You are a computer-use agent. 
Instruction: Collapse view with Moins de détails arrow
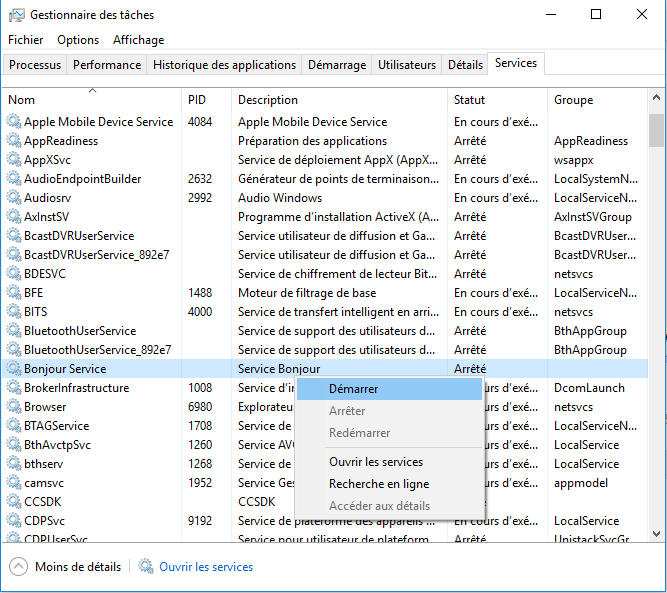pyautogui.click(x=18, y=567)
